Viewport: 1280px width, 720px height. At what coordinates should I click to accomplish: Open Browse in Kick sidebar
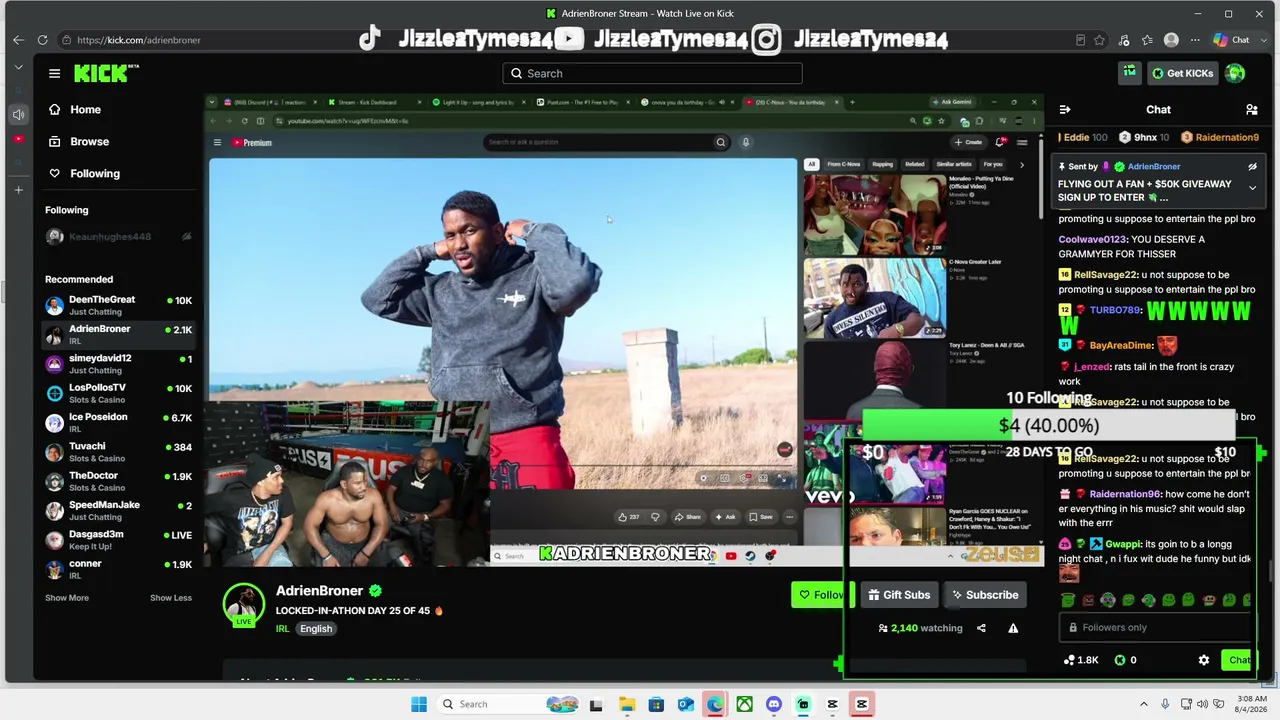point(79,141)
